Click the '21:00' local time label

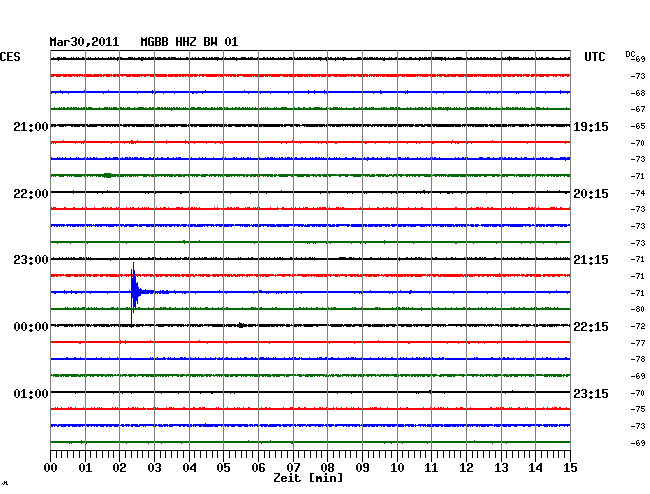click(x=31, y=127)
